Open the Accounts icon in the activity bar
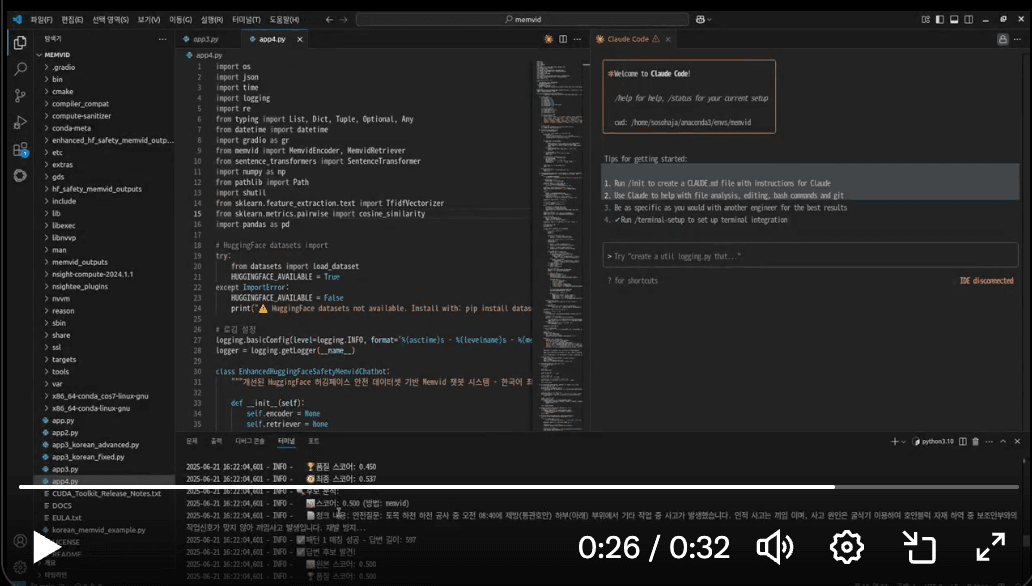This screenshot has width=1032, height=586. pyautogui.click(x=21, y=540)
